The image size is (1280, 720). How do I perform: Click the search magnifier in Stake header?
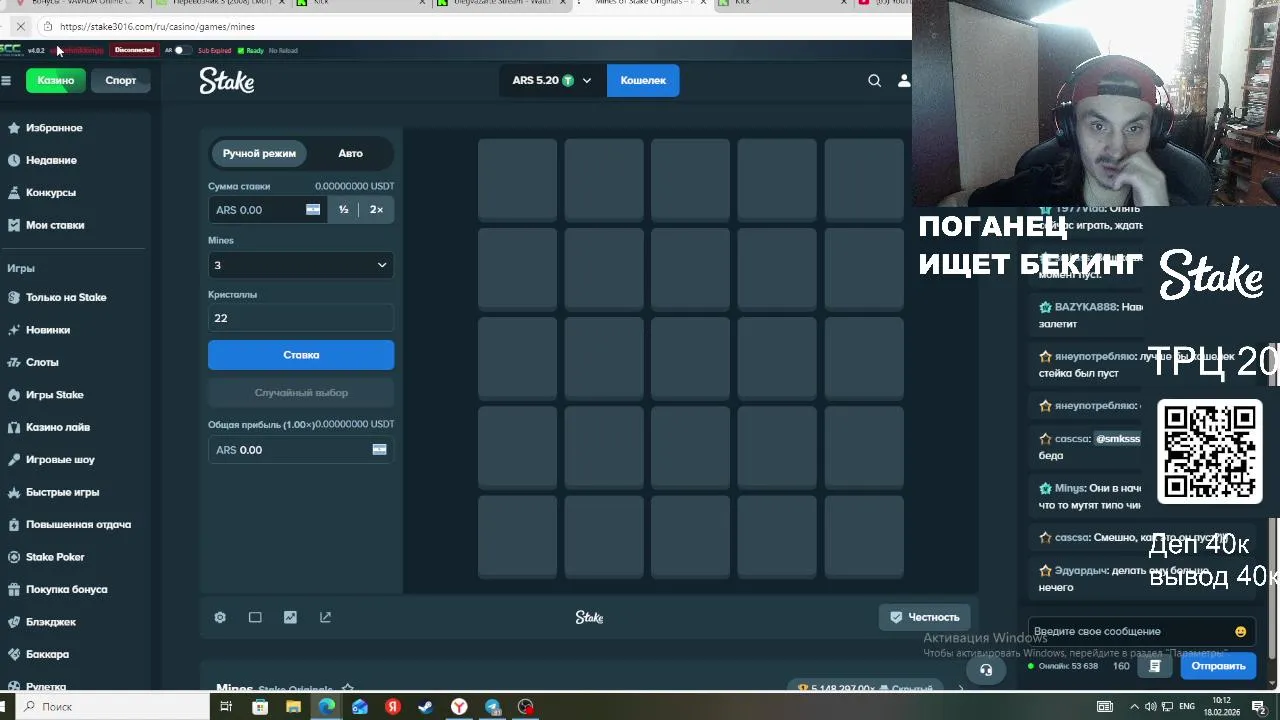[874, 80]
